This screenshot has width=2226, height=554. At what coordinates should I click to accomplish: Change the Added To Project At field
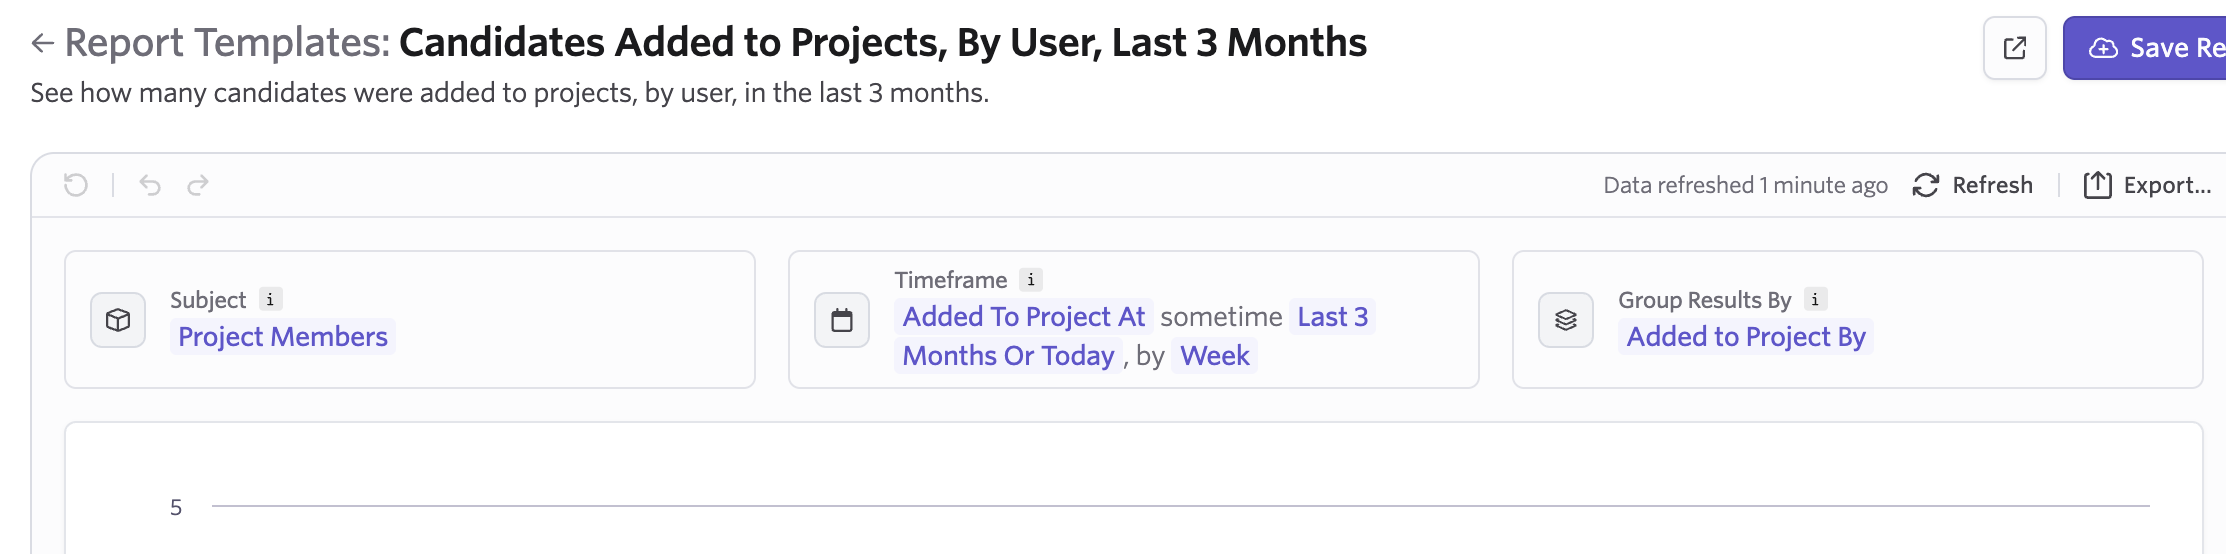pyautogui.click(x=1024, y=317)
